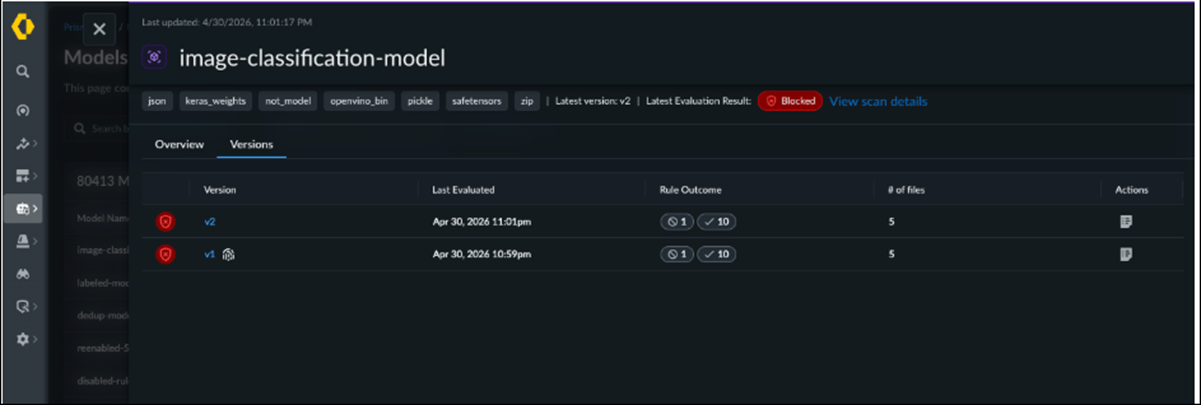
Task: Click the passed rules badge showing 10 for v2
Action: pyautogui.click(x=717, y=222)
